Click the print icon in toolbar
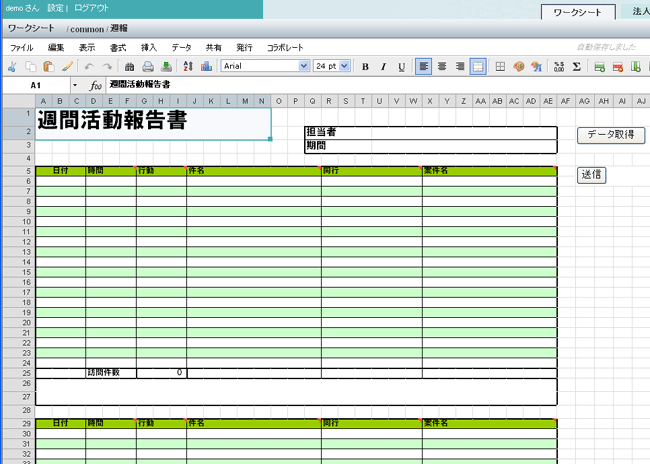The image size is (650, 464). pos(148,67)
